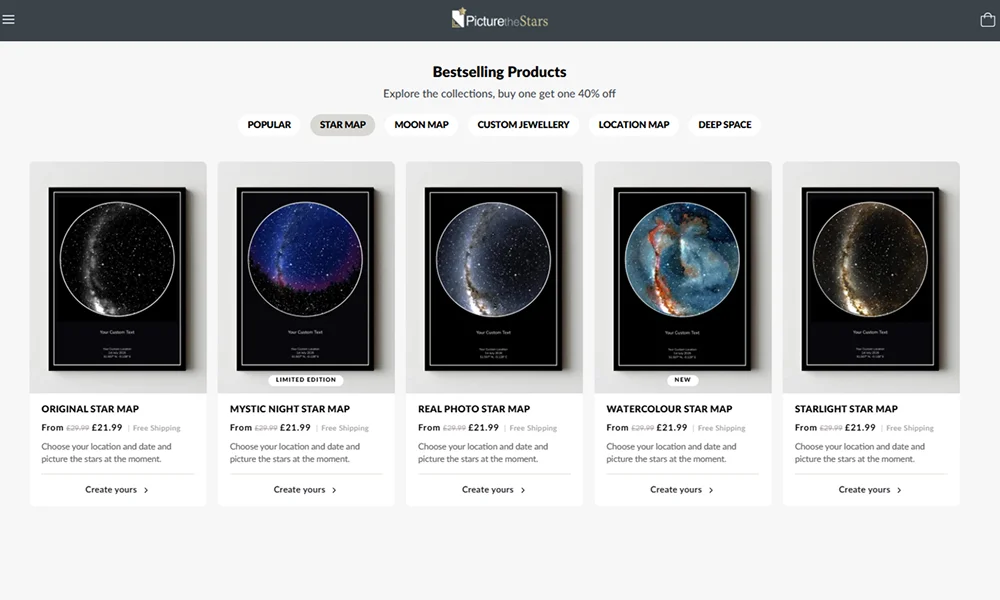
Task: Select the STAR MAP category tab
Action: [342, 125]
